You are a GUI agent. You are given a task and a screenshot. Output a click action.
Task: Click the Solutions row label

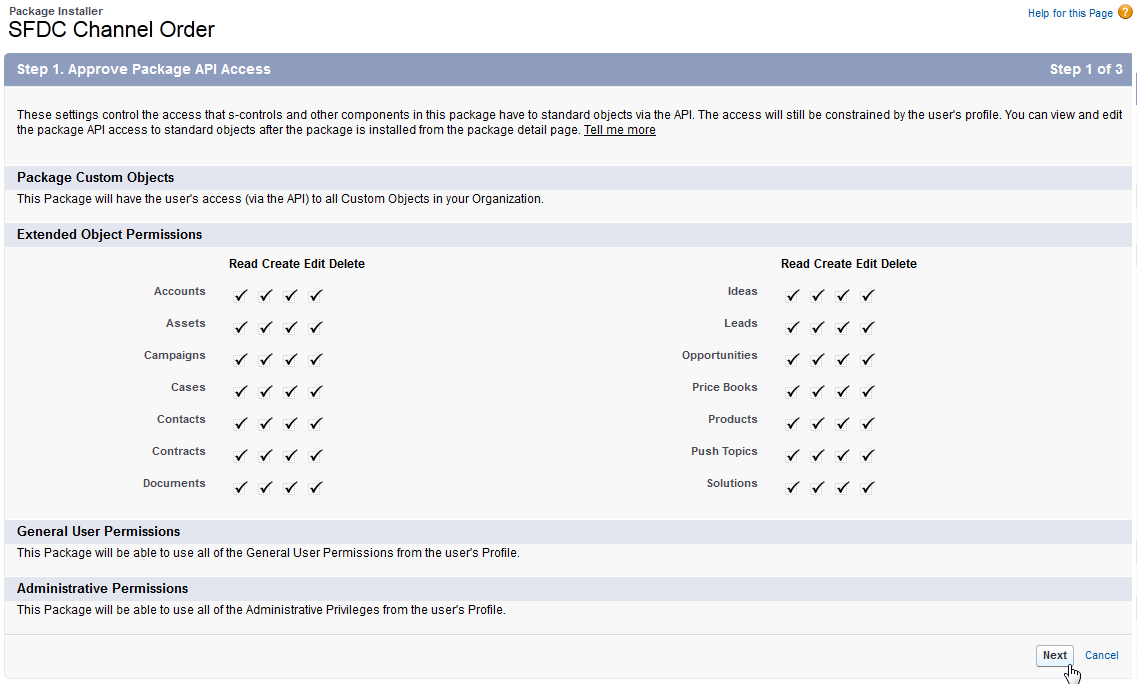[732, 482]
